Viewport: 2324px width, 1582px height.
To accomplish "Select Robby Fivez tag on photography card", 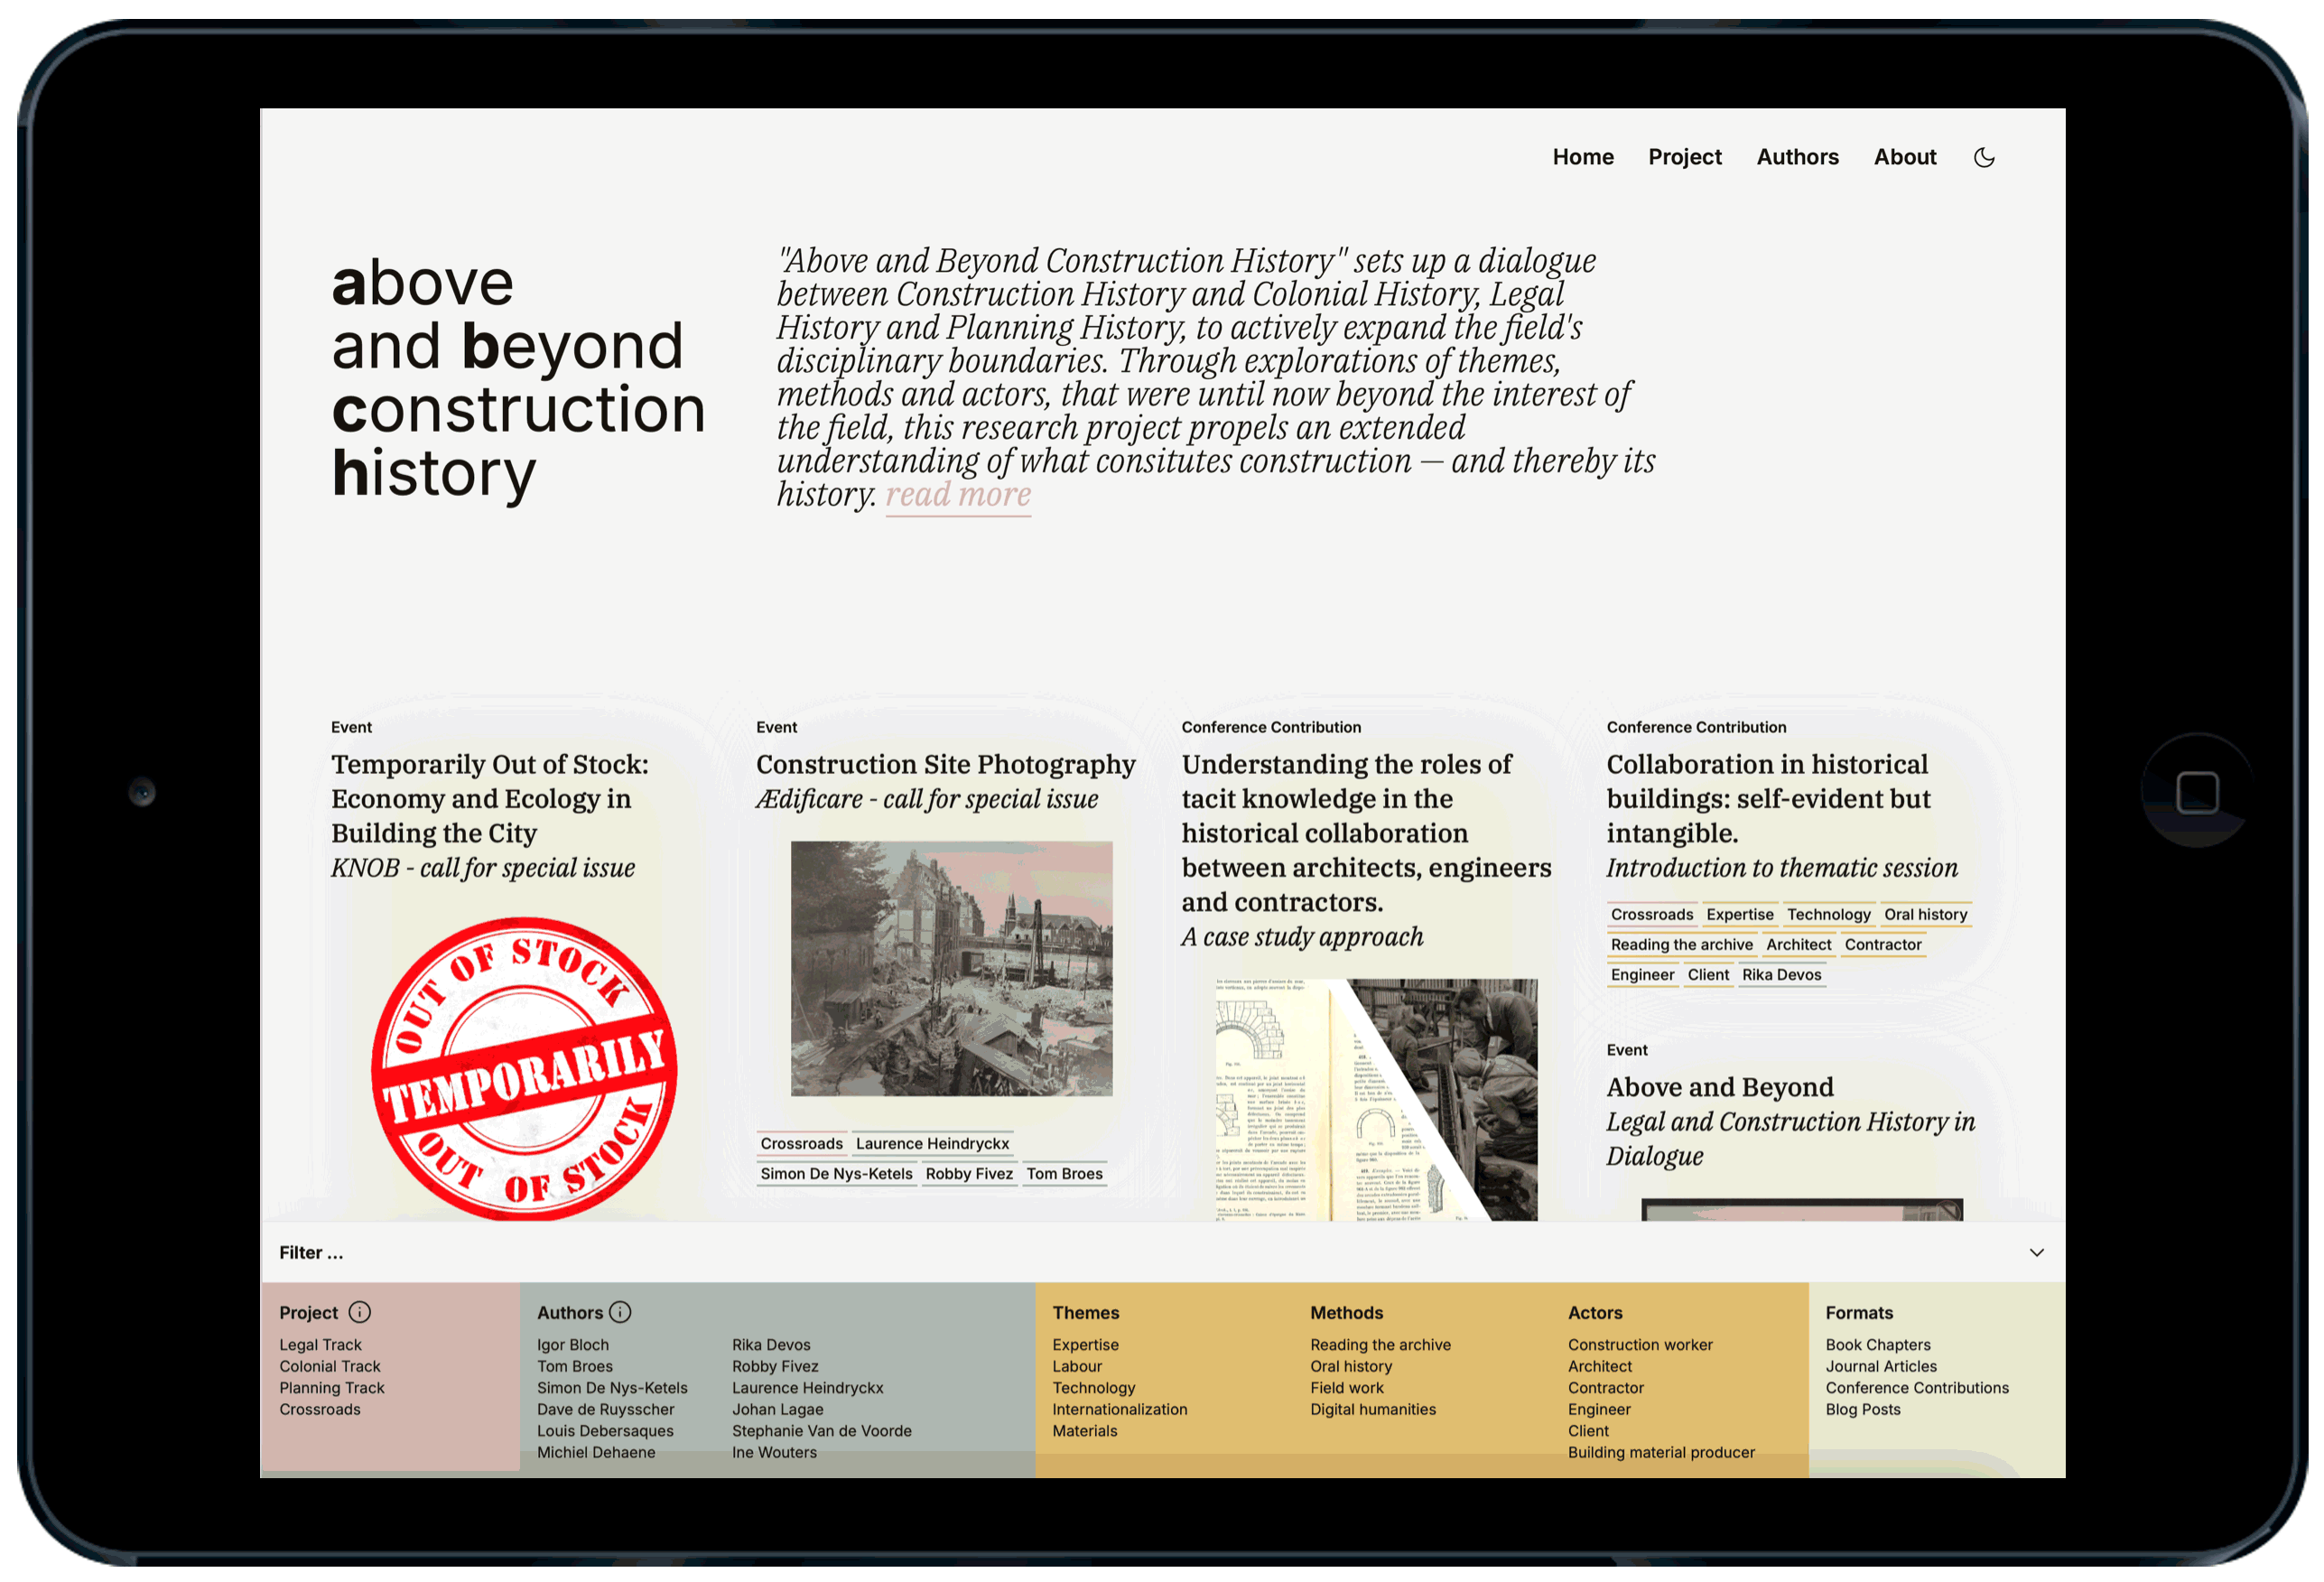I will (969, 1174).
